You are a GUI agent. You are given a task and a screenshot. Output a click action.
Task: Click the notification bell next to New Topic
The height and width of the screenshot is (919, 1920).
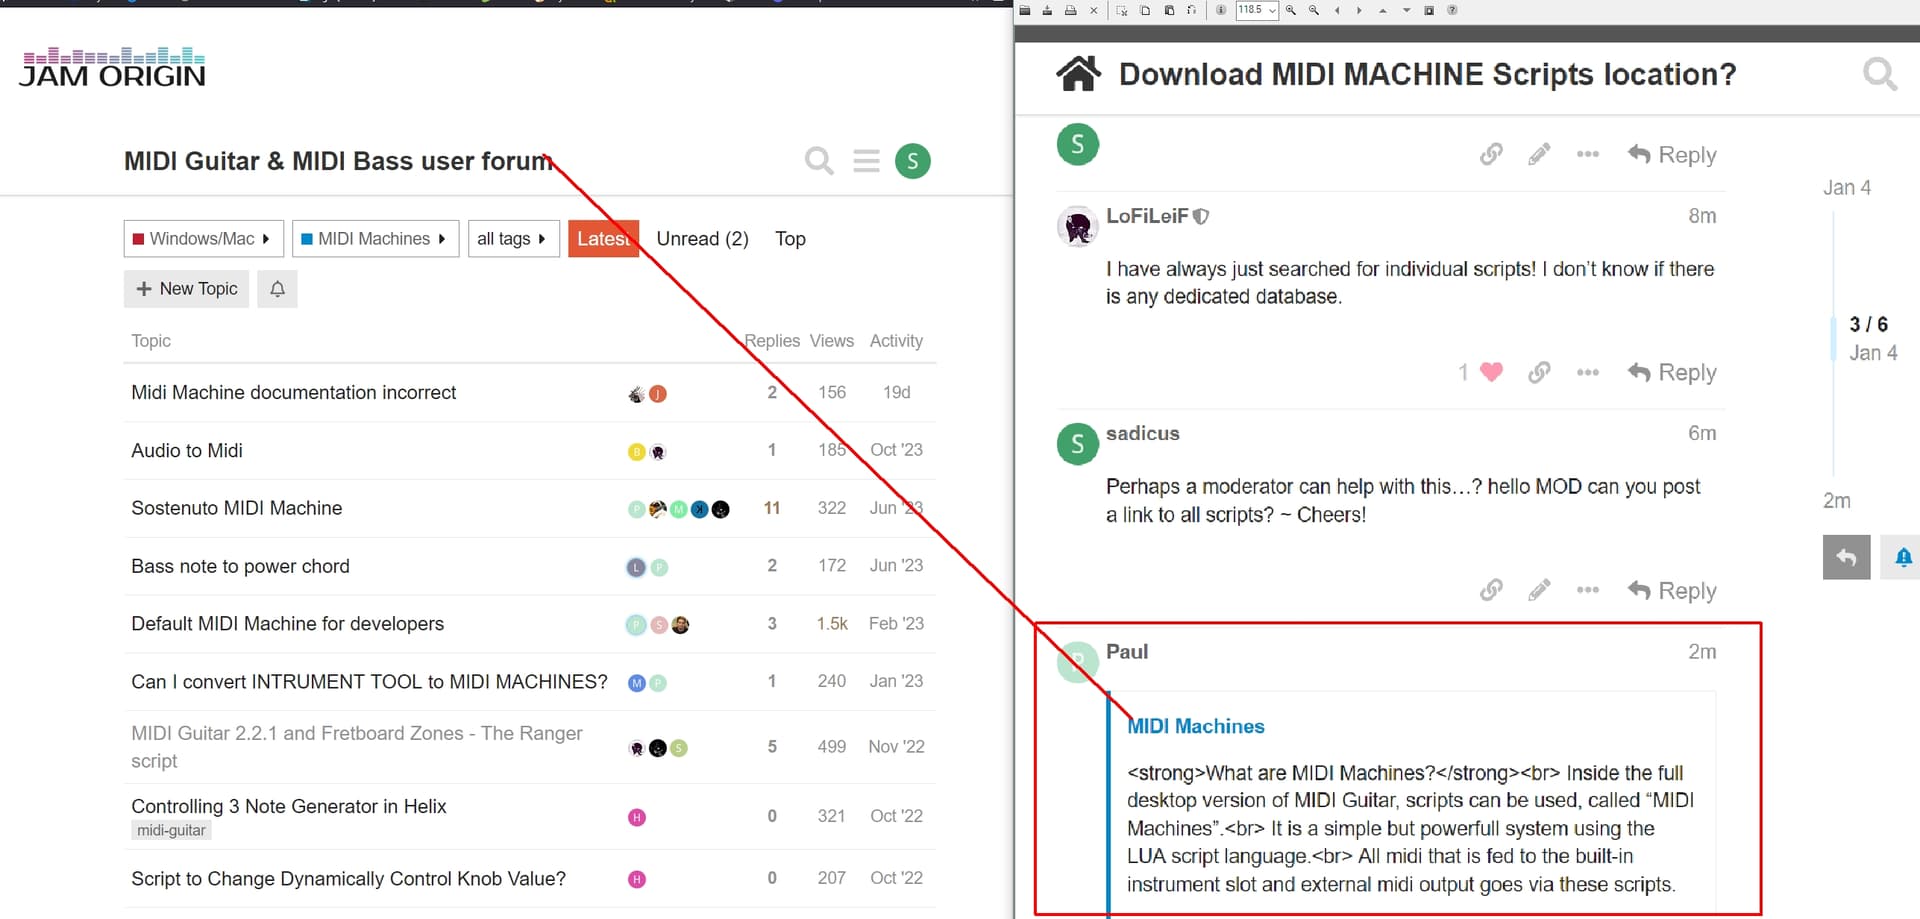click(277, 289)
